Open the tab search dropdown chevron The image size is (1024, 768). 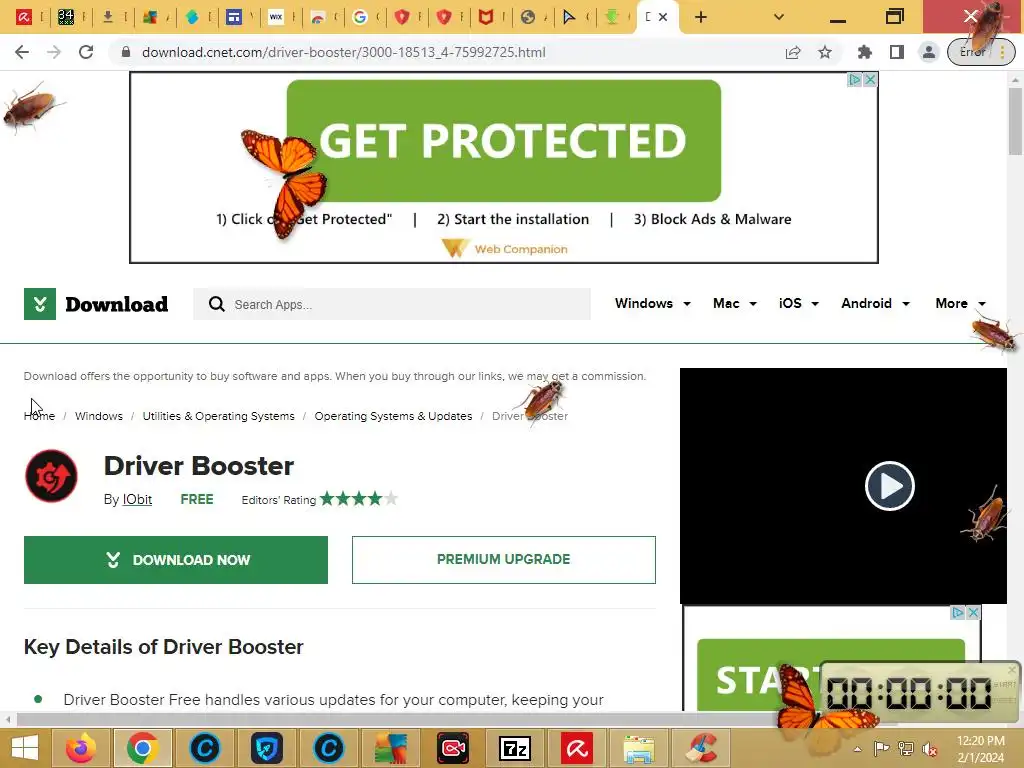pyautogui.click(x=778, y=17)
